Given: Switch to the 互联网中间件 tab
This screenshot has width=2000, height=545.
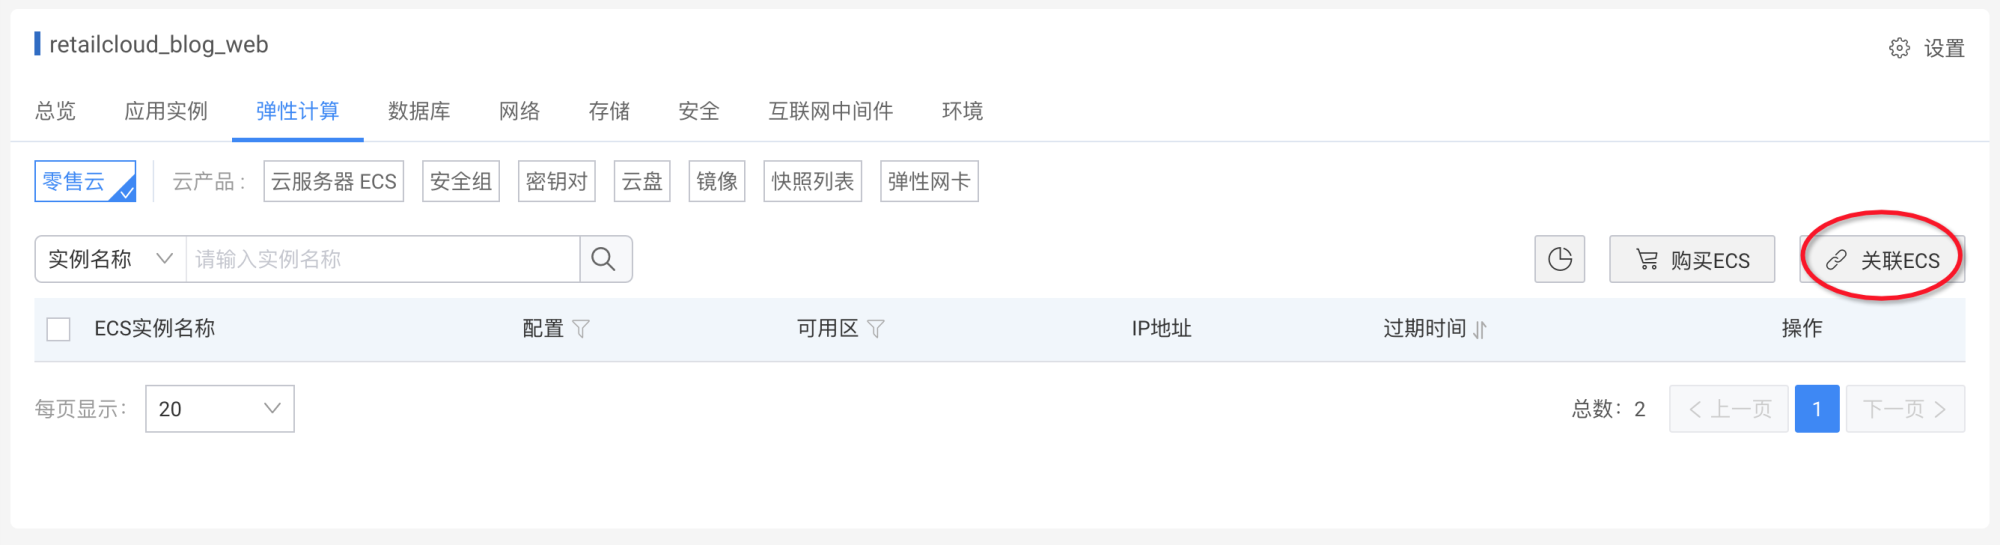Looking at the screenshot, I should (x=830, y=111).
